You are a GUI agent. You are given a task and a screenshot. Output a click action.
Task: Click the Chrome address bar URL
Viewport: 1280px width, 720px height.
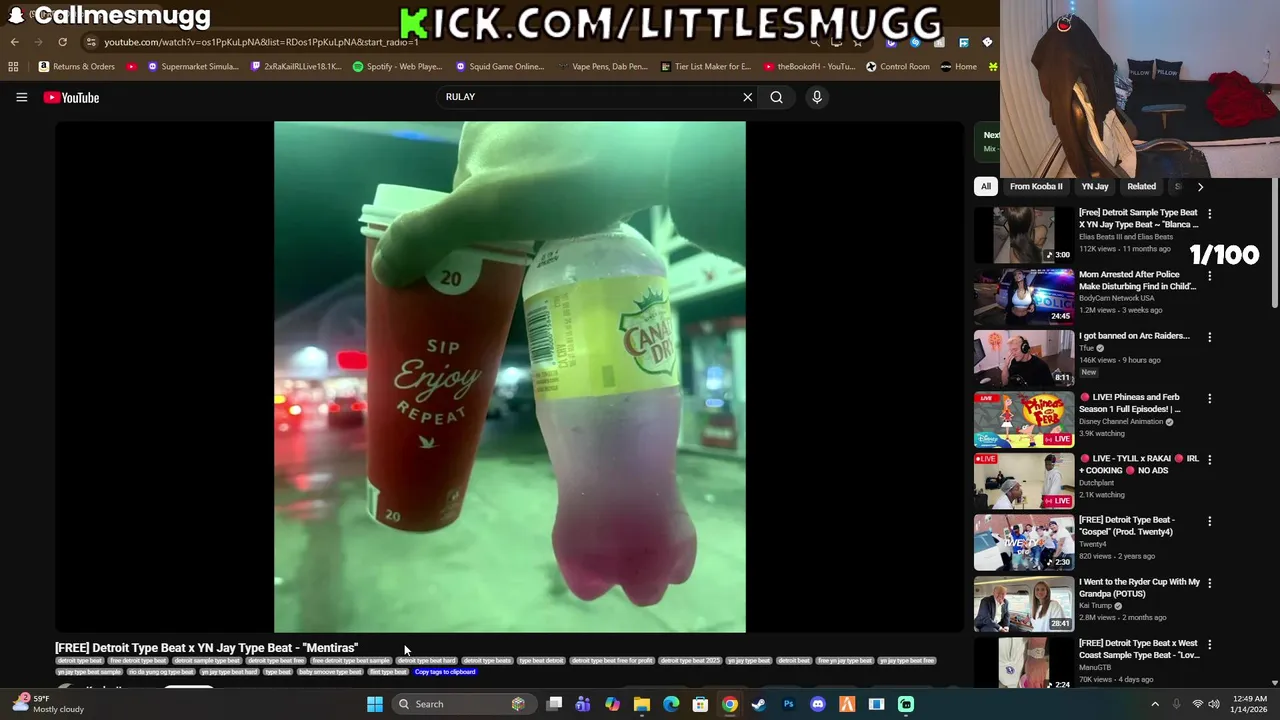(x=261, y=42)
